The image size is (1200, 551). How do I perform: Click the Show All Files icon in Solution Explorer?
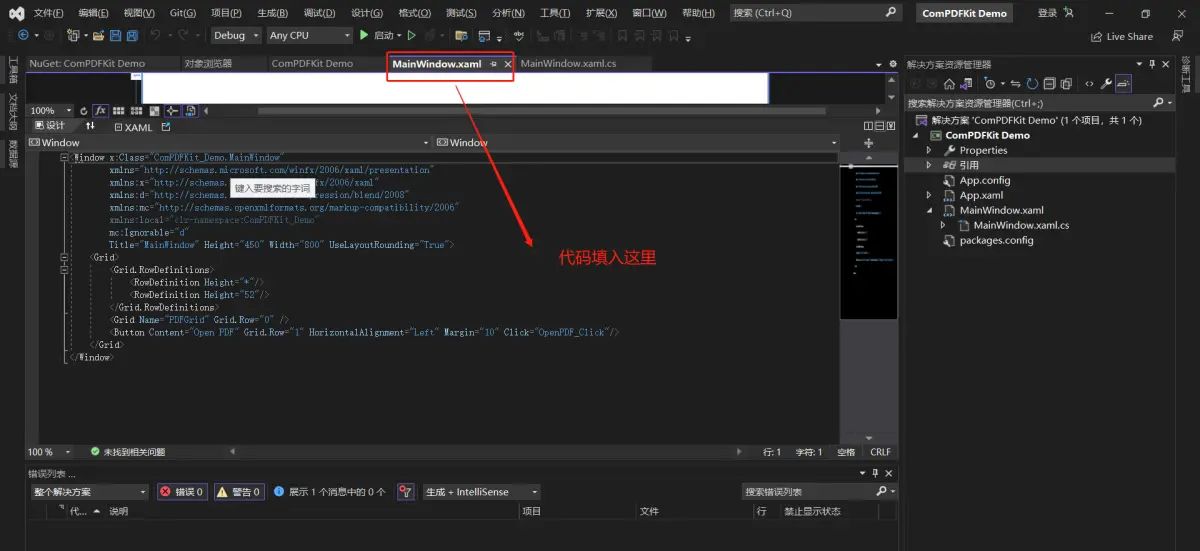coord(1066,84)
